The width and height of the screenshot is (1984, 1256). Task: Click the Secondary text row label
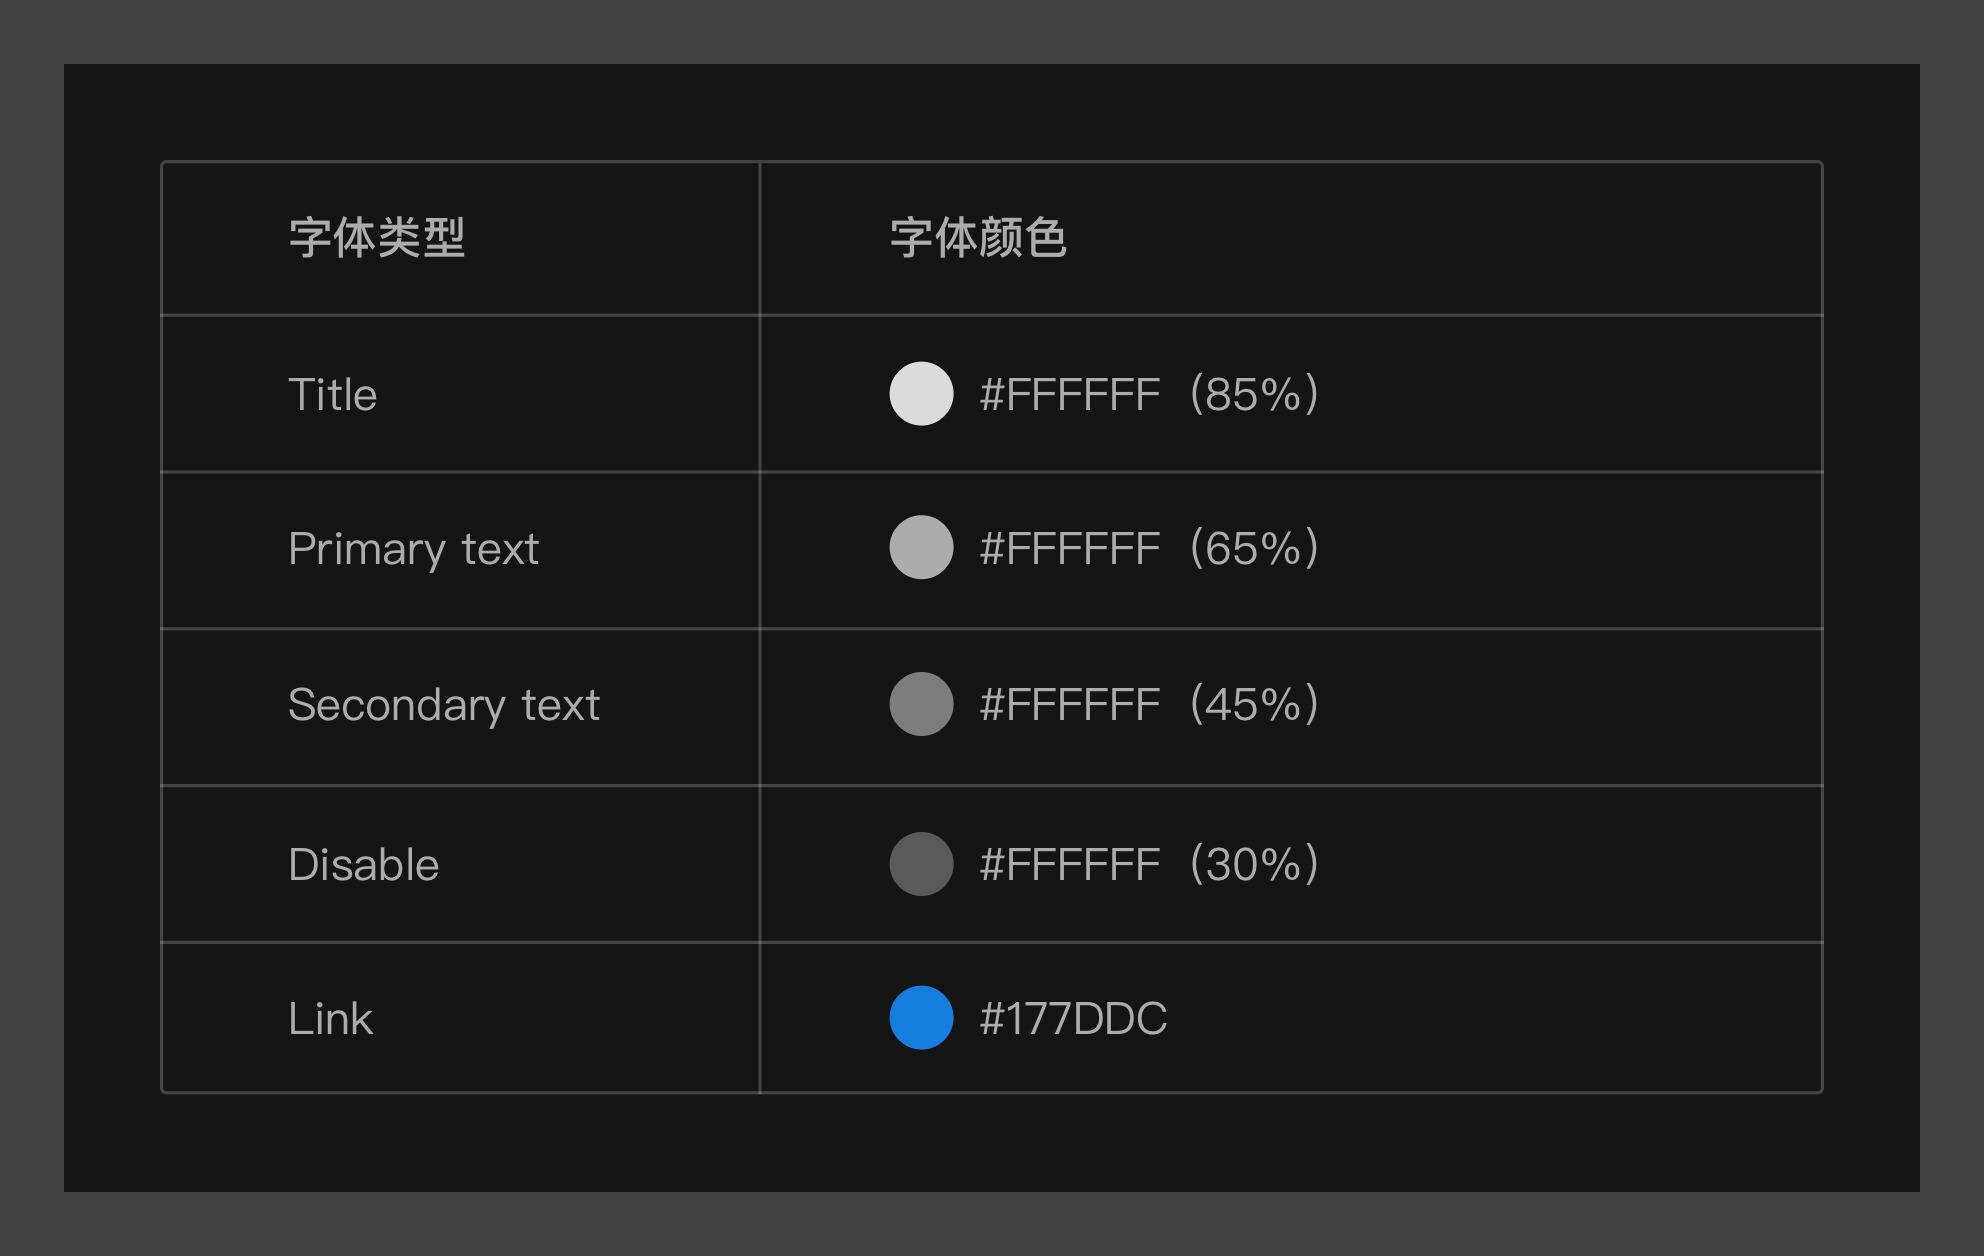click(x=444, y=705)
